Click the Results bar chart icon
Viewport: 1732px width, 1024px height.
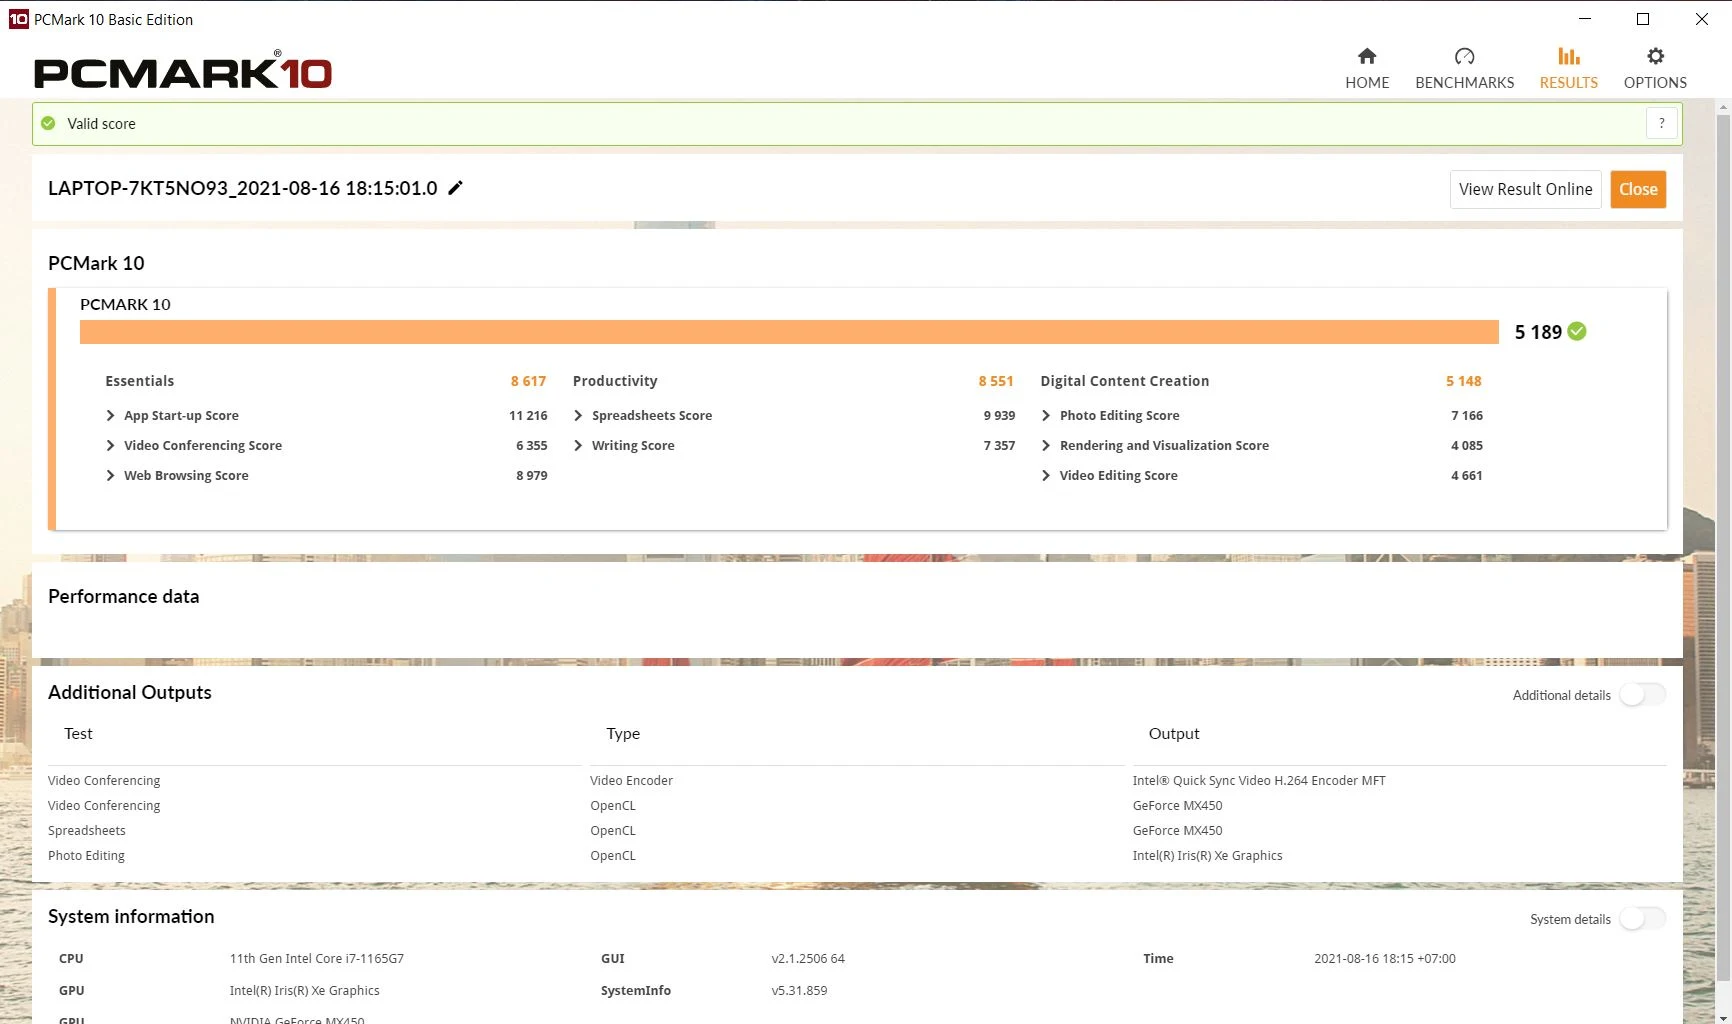[1568, 56]
